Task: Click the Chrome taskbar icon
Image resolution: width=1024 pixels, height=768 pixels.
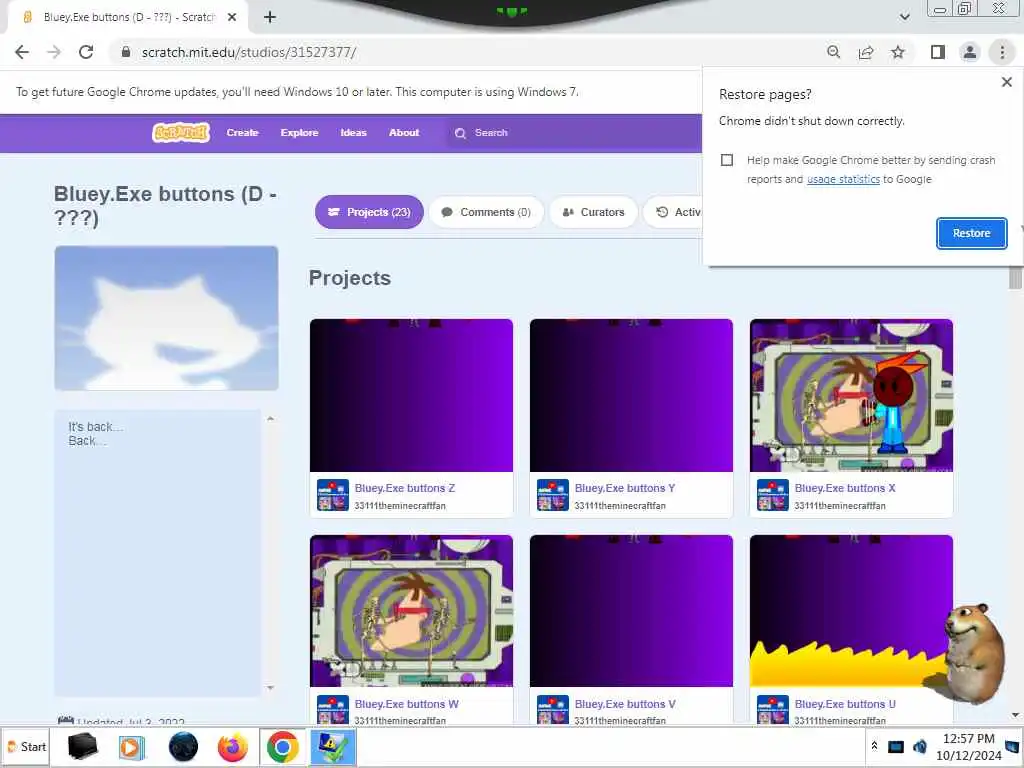Action: coord(282,747)
